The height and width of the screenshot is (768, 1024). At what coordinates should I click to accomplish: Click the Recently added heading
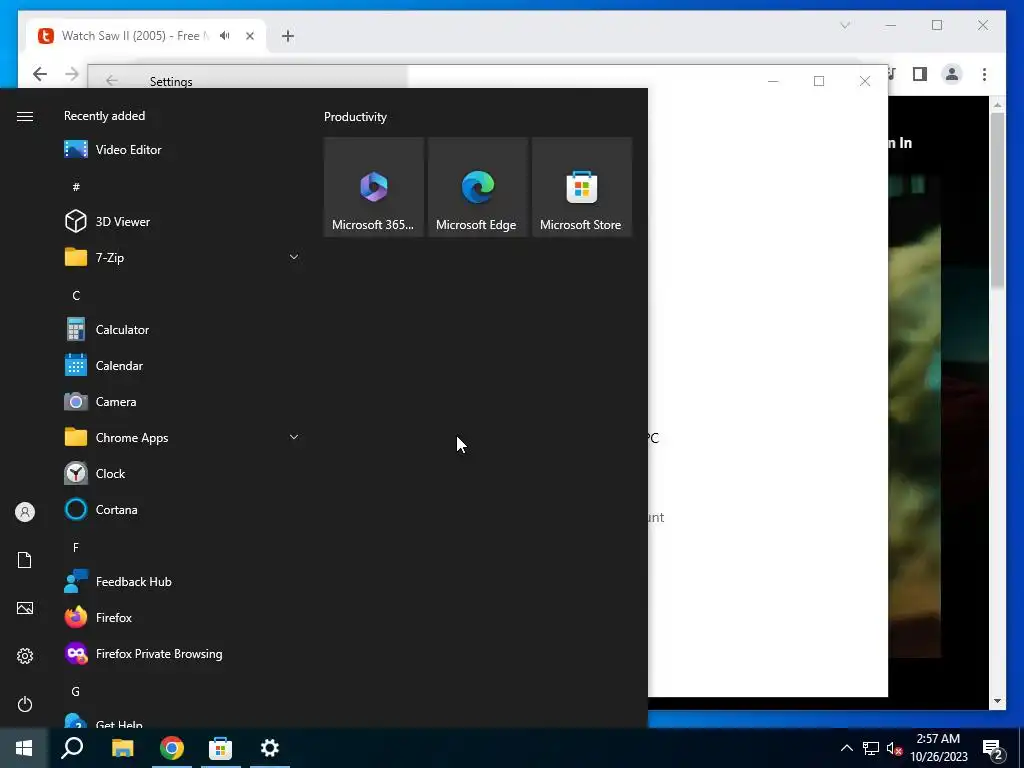click(104, 116)
